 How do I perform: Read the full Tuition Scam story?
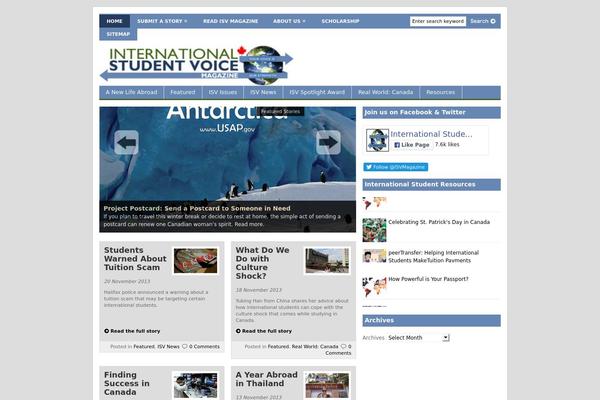(x=135, y=331)
